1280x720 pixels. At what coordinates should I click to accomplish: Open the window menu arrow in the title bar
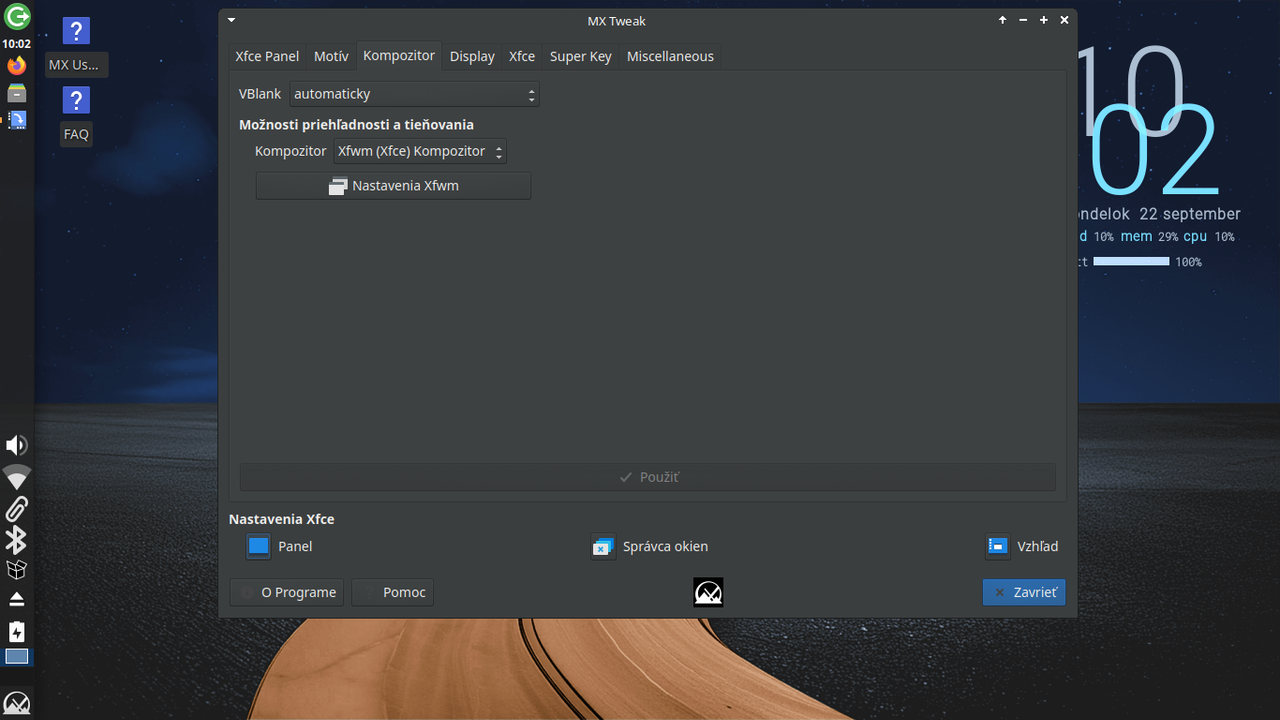pyautogui.click(x=232, y=20)
